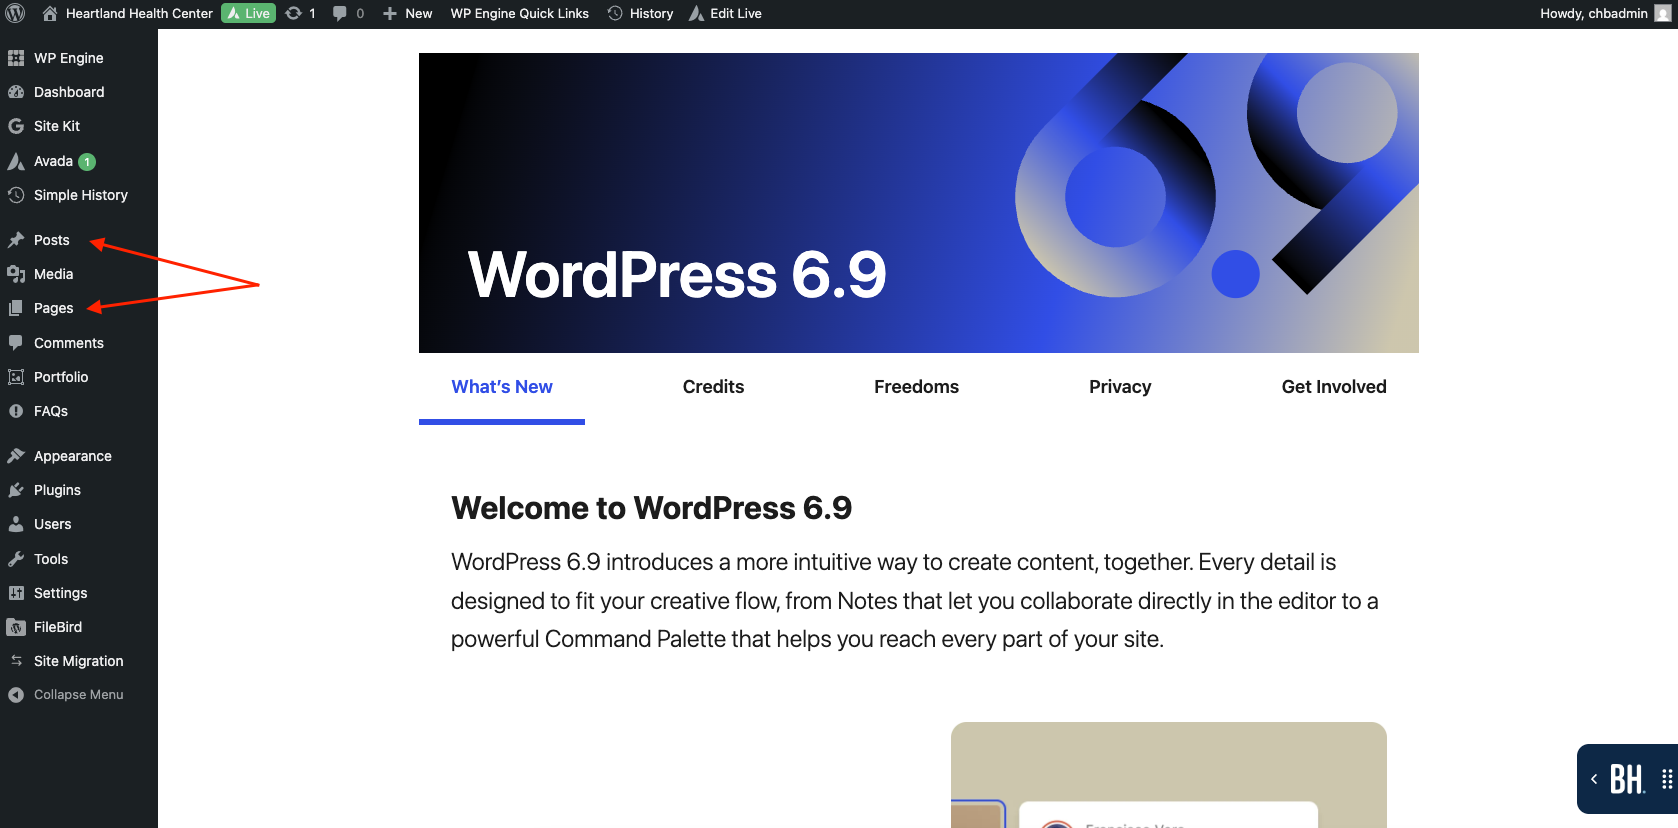Click the Site Kit Google icon
Viewport: 1678px width, 828px height.
[x=16, y=126]
